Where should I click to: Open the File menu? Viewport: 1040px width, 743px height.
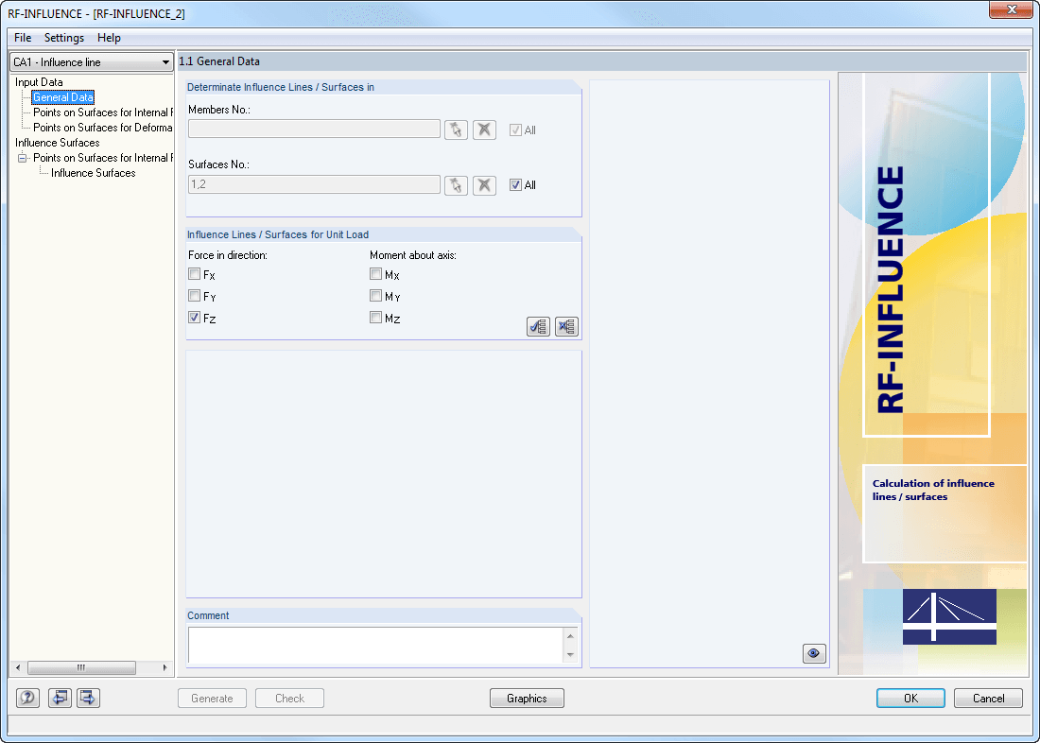tap(23, 38)
